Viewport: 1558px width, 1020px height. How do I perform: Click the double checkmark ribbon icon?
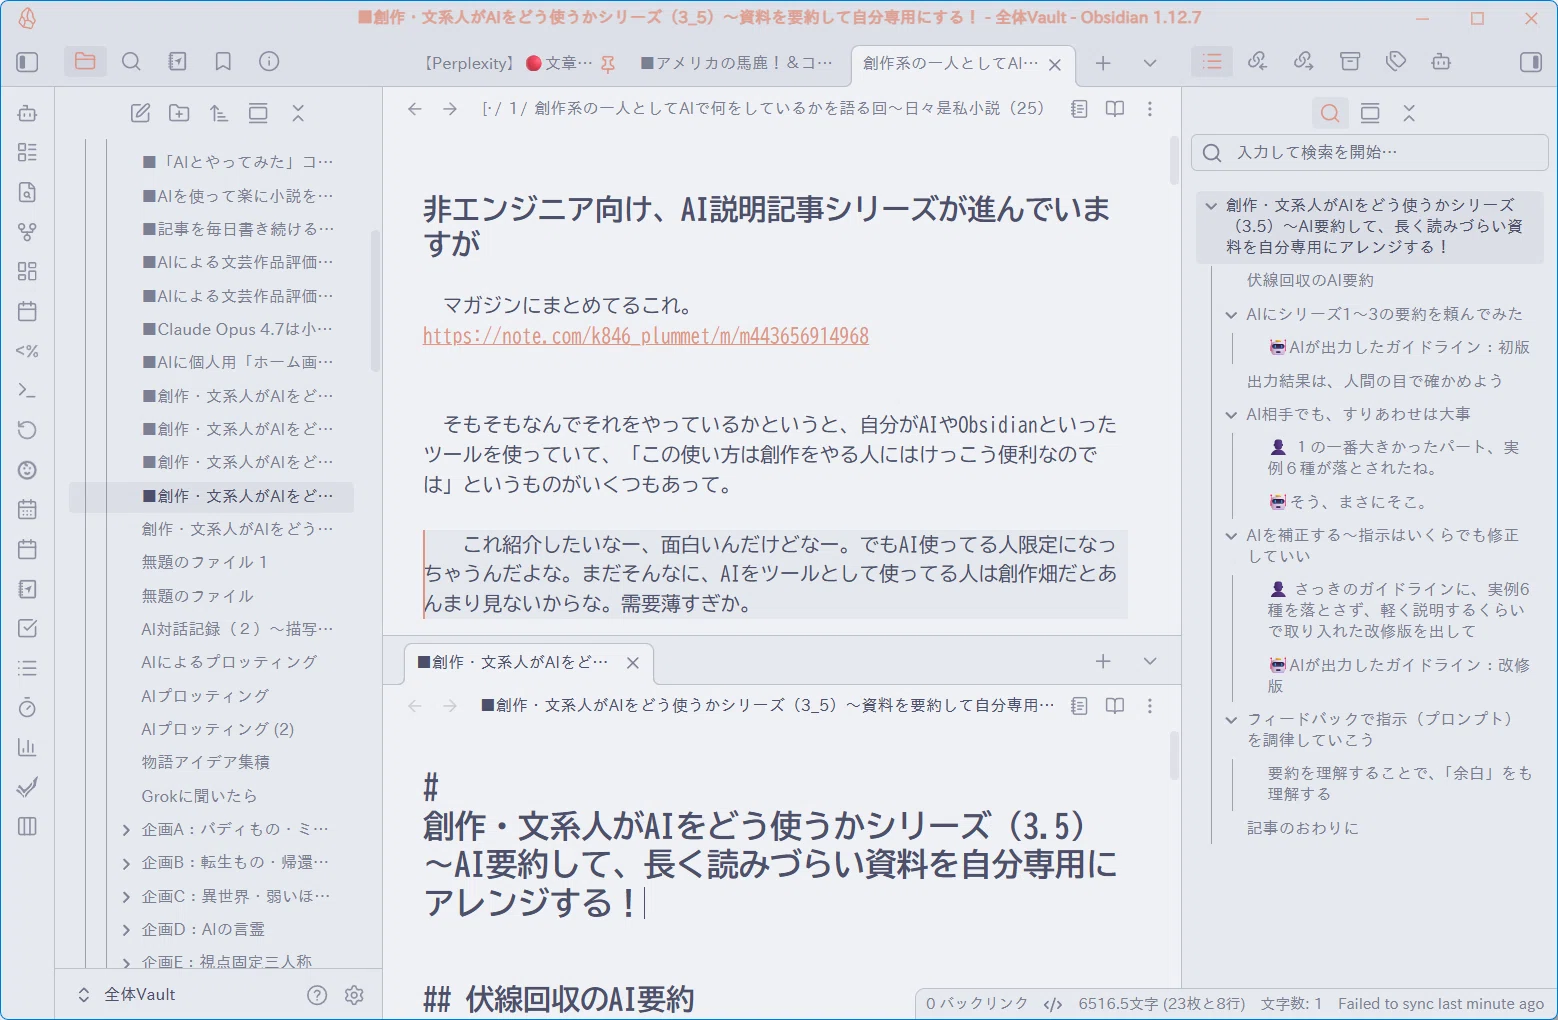(27, 787)
